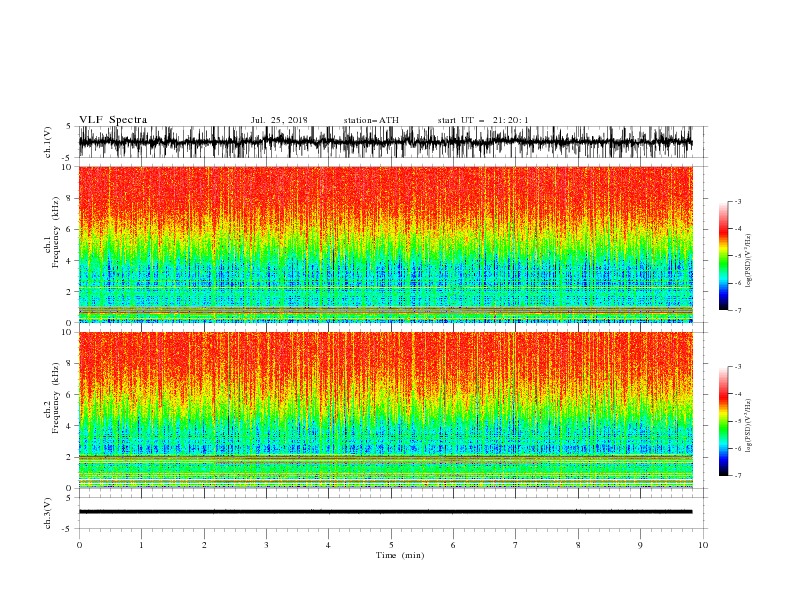This screenshot has width=792, height=612.
Task: Click inside the ch.2 spectrogram panel
Action: pyautogui.click(x=385, y=410)
